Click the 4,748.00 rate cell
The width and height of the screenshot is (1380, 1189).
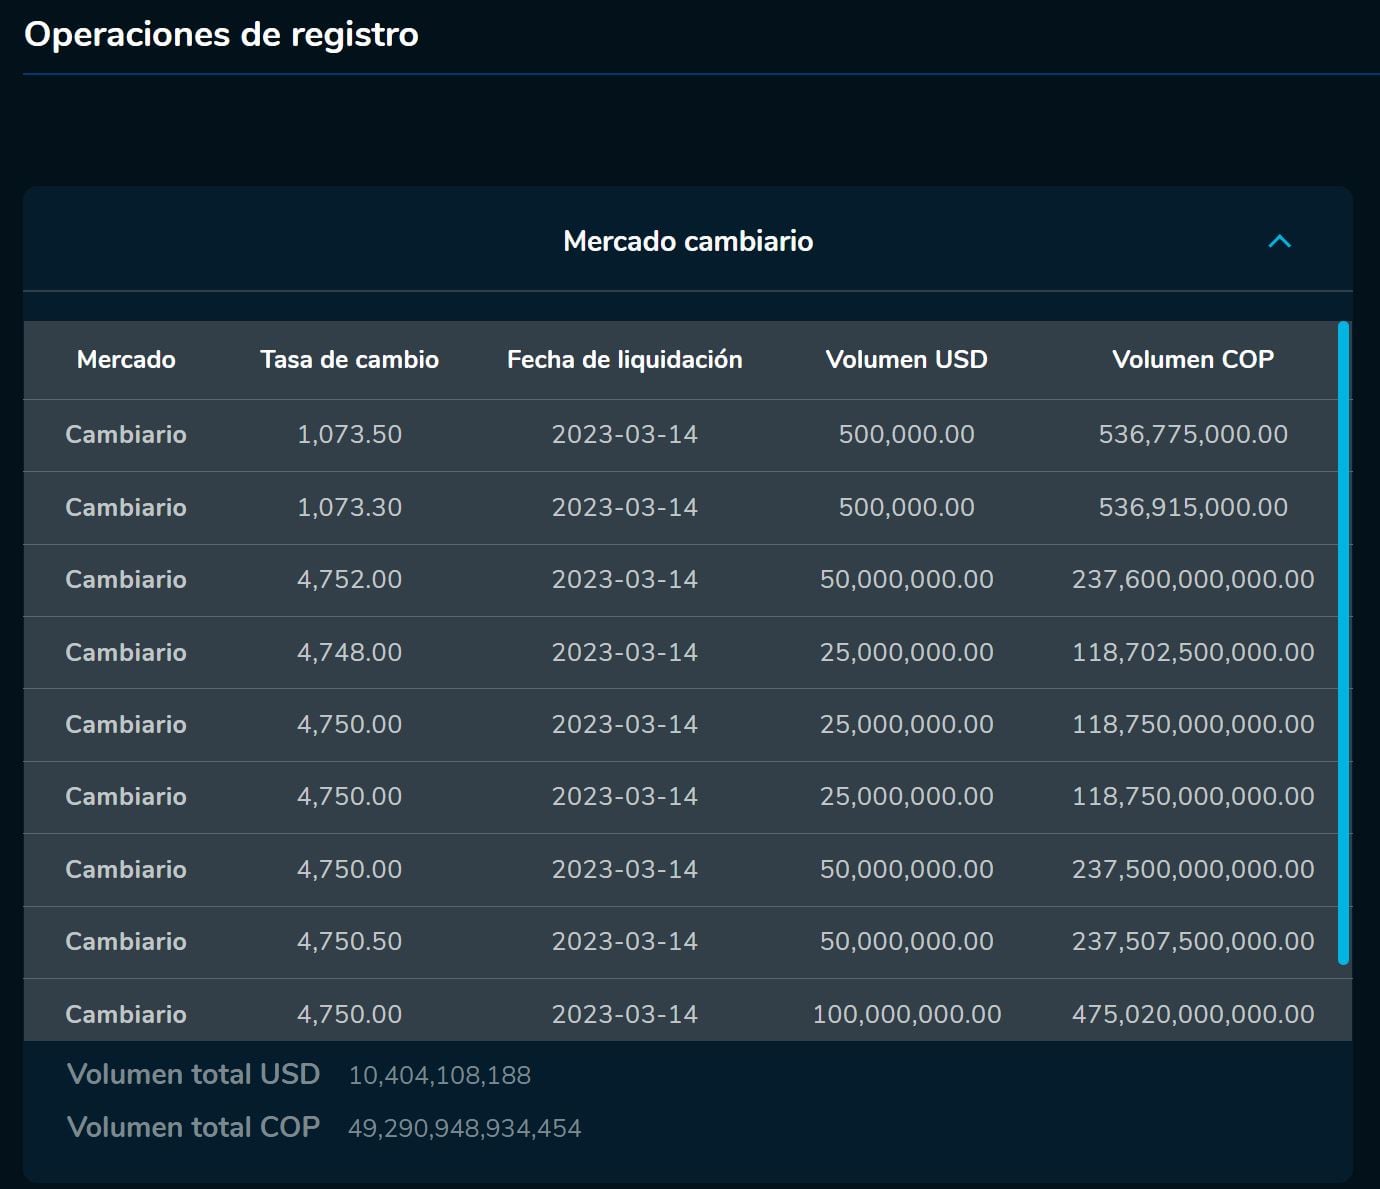pos(349,653)
